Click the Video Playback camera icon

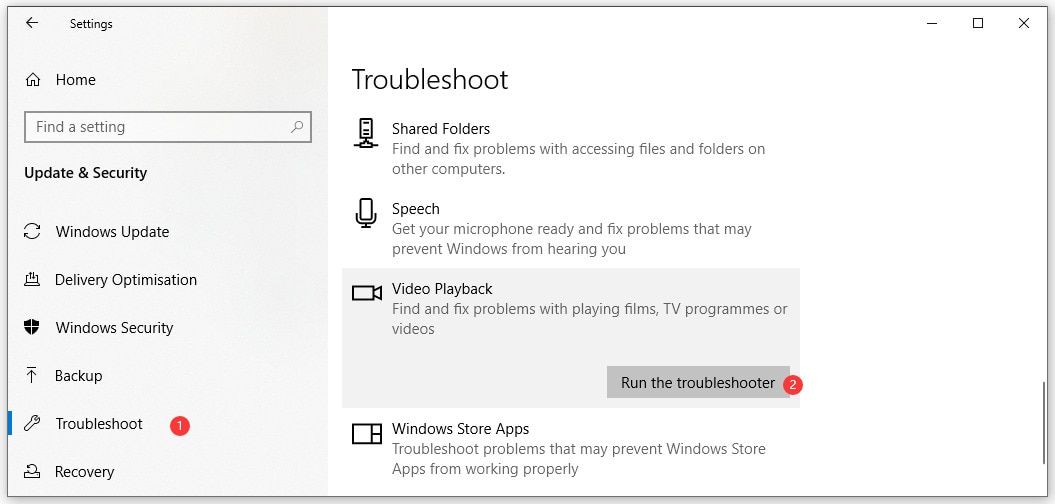tap(367, 292)
